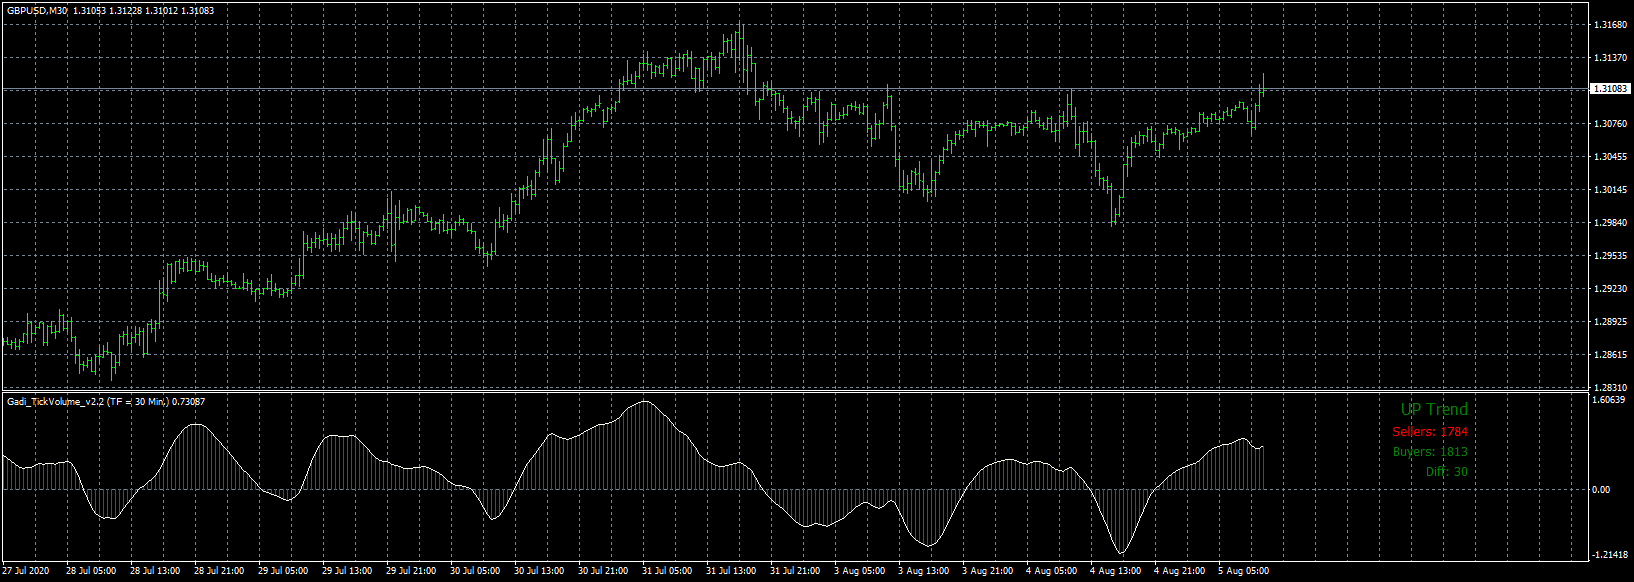Click the 27 Jul 2020 date label

pos(25,571)
